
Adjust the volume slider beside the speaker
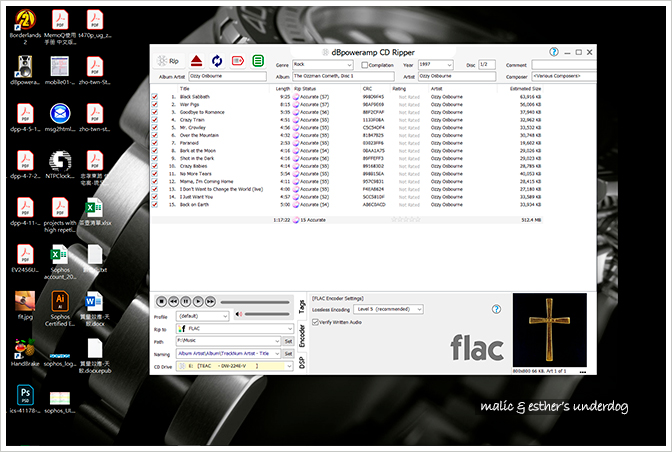coord(267,314)
